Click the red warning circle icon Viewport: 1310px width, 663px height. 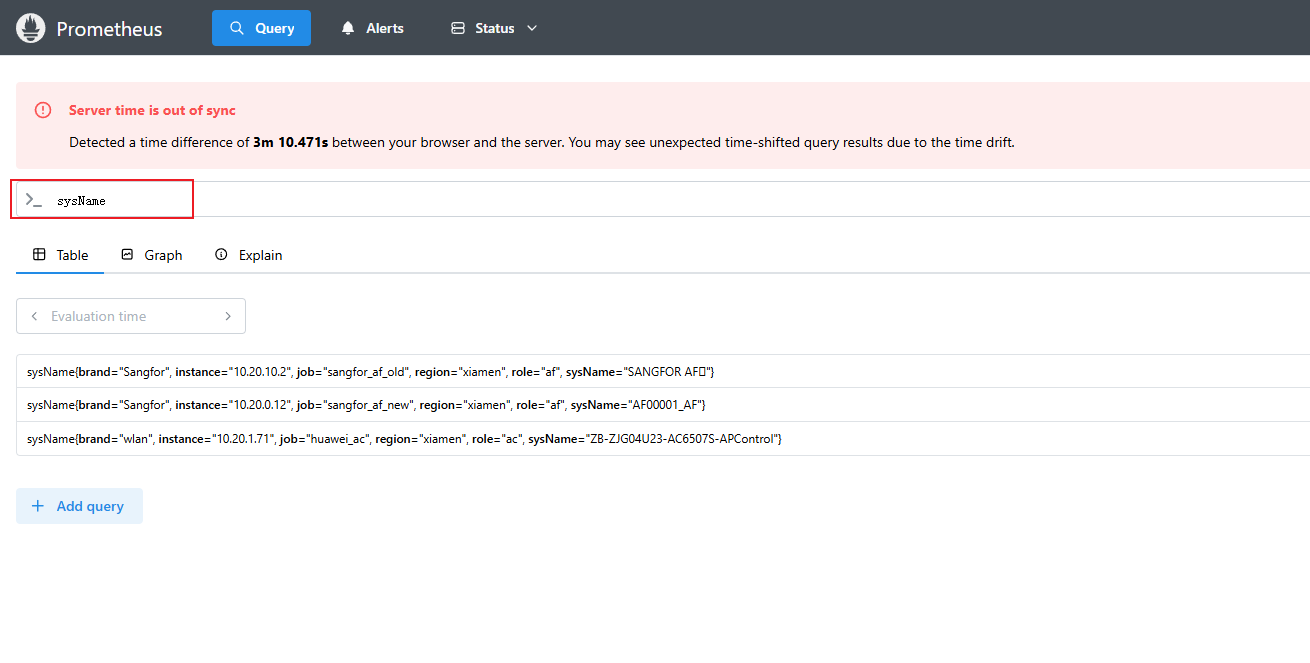tap(43, 110)
